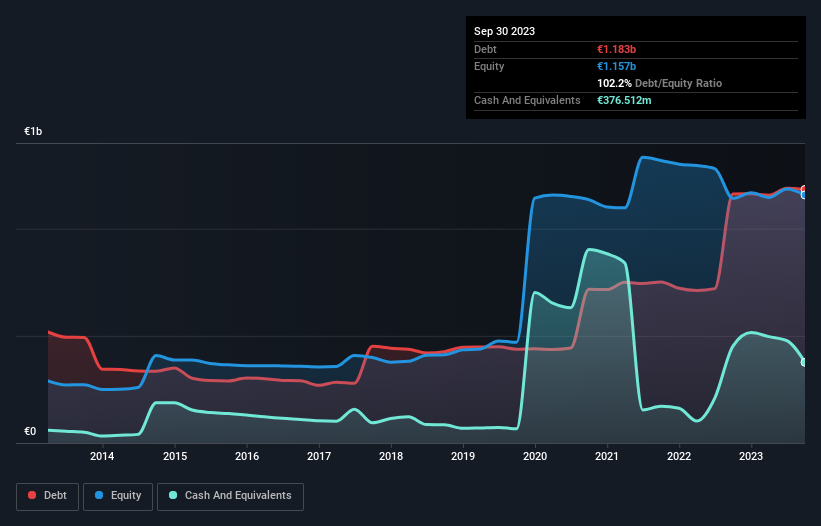Toggle the Cash And Equivalents legend button
The height and width of the screenshot is (526, 821).
tap(230, 496)
